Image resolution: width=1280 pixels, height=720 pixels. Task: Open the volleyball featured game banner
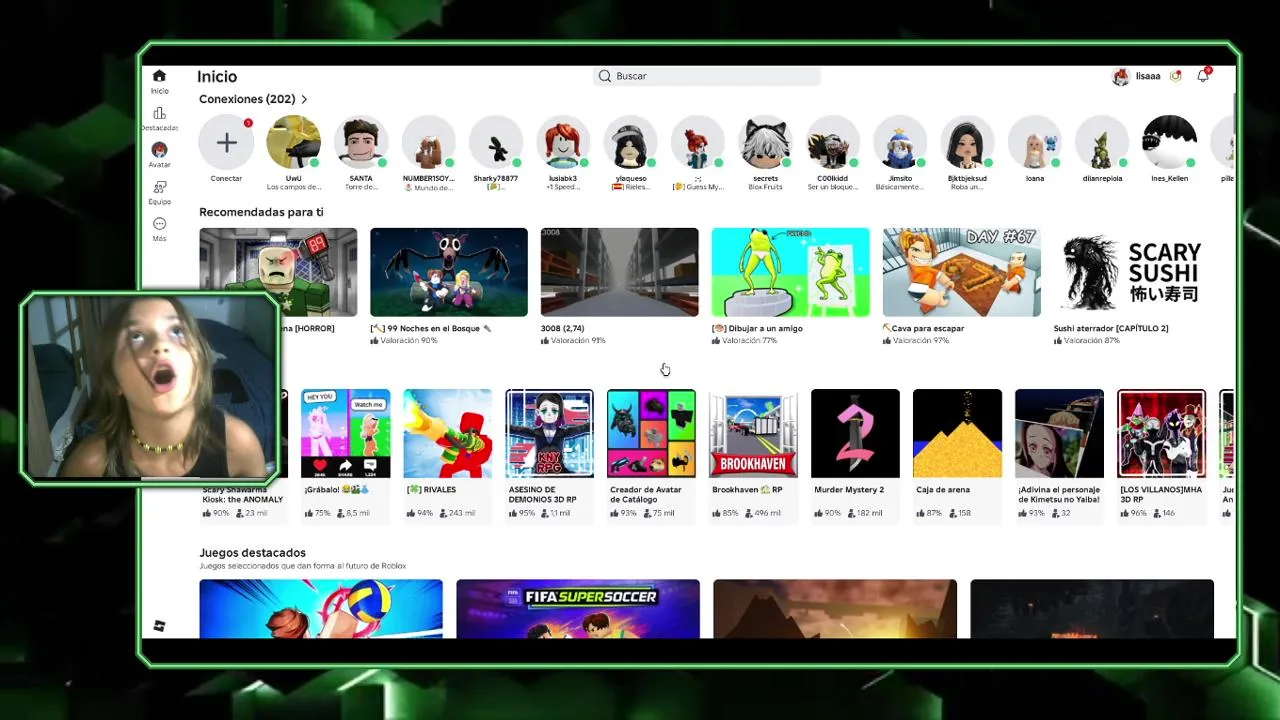click(x=321, y=608)
